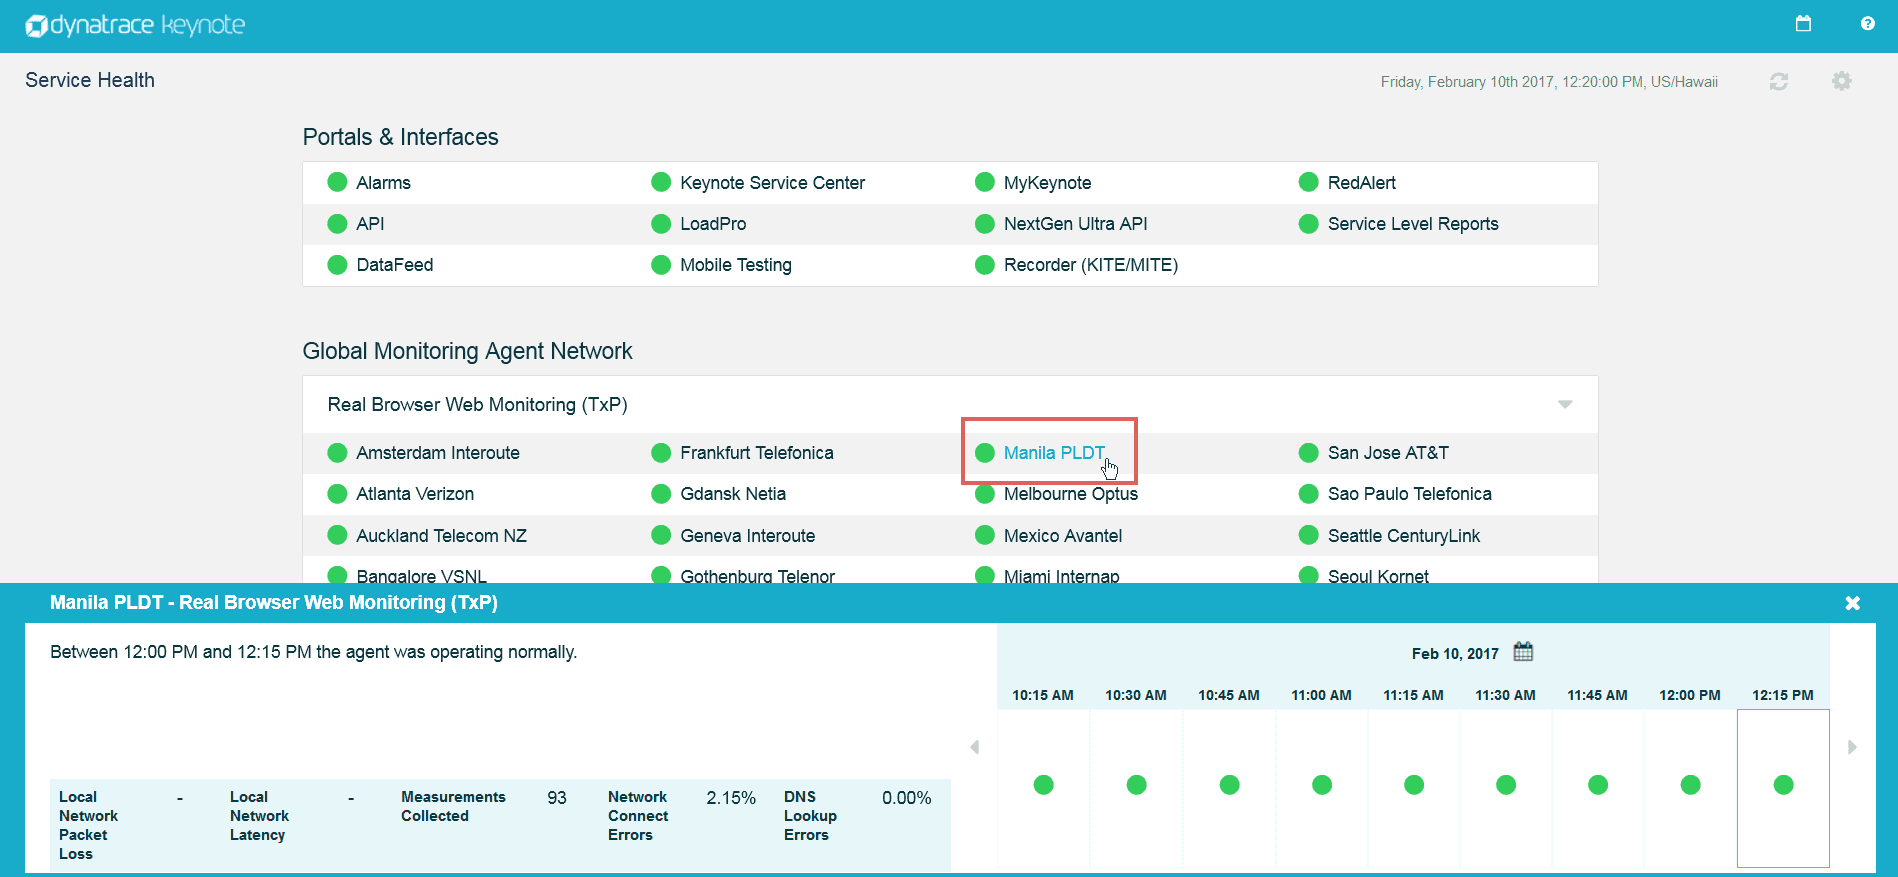Click the Real Browser Web Monitoring (TxP) header

click(x=477, y=405)
